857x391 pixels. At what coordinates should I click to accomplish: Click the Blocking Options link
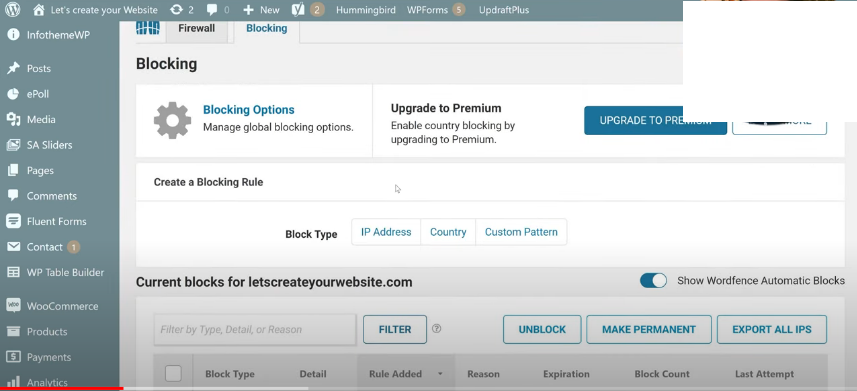click(249, 110)
